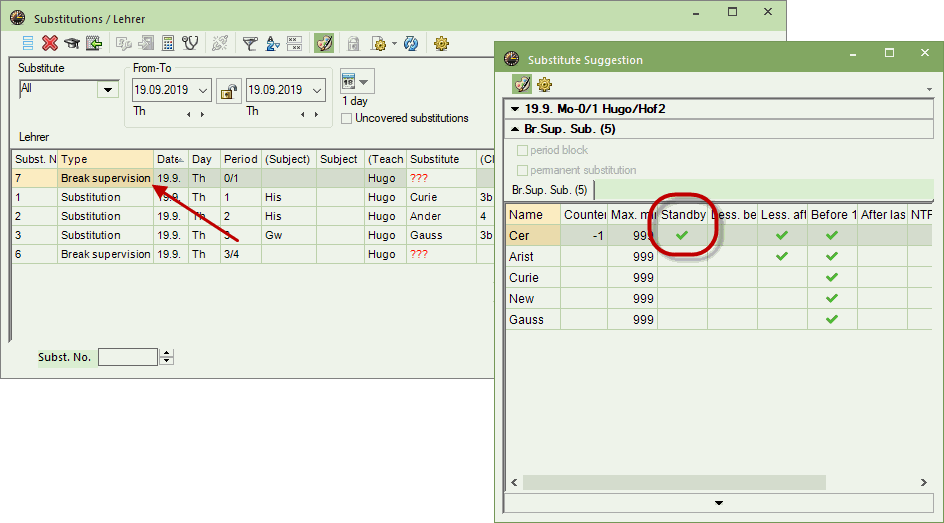The image size is (944, 523).
Task: Click the Subst. No. input field
Action: click(128, 357)
